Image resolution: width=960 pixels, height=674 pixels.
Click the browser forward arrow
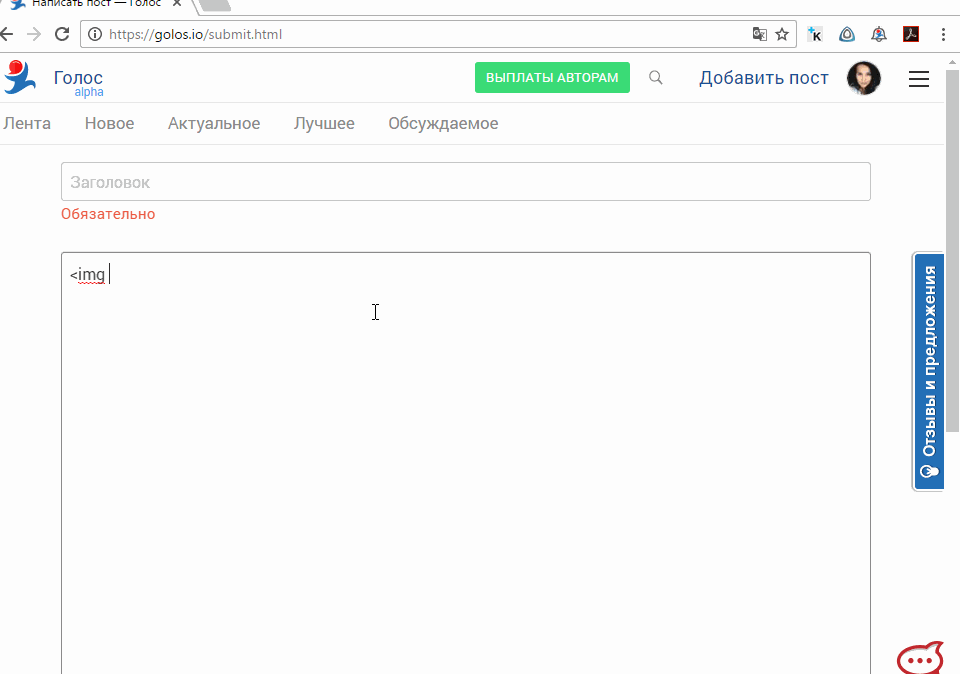(34, 34)
